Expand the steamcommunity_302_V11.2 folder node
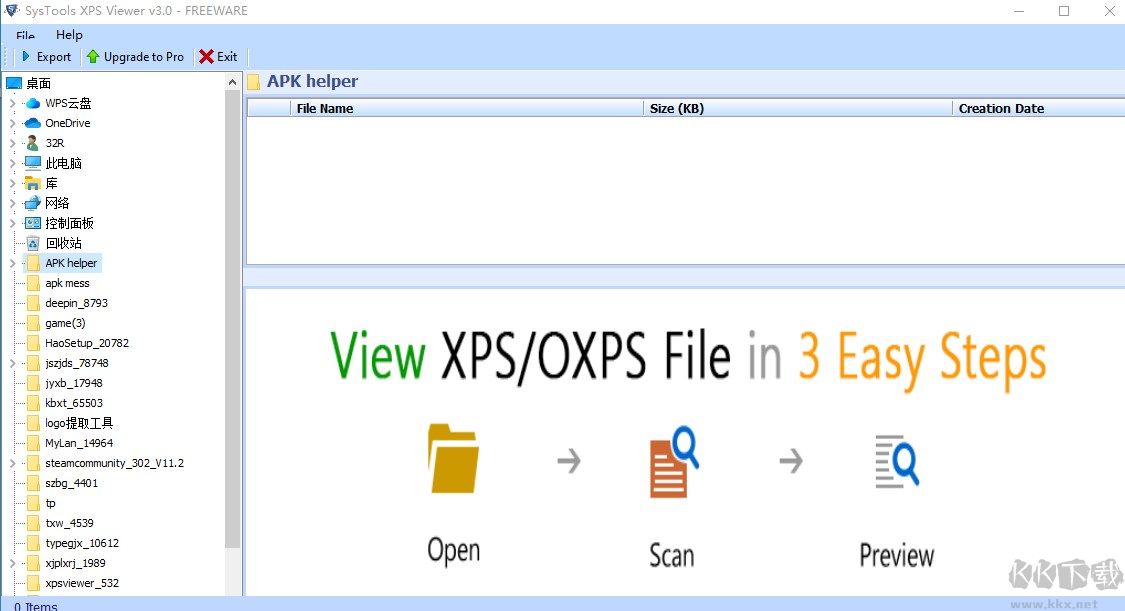 click(x=10, y=462)
